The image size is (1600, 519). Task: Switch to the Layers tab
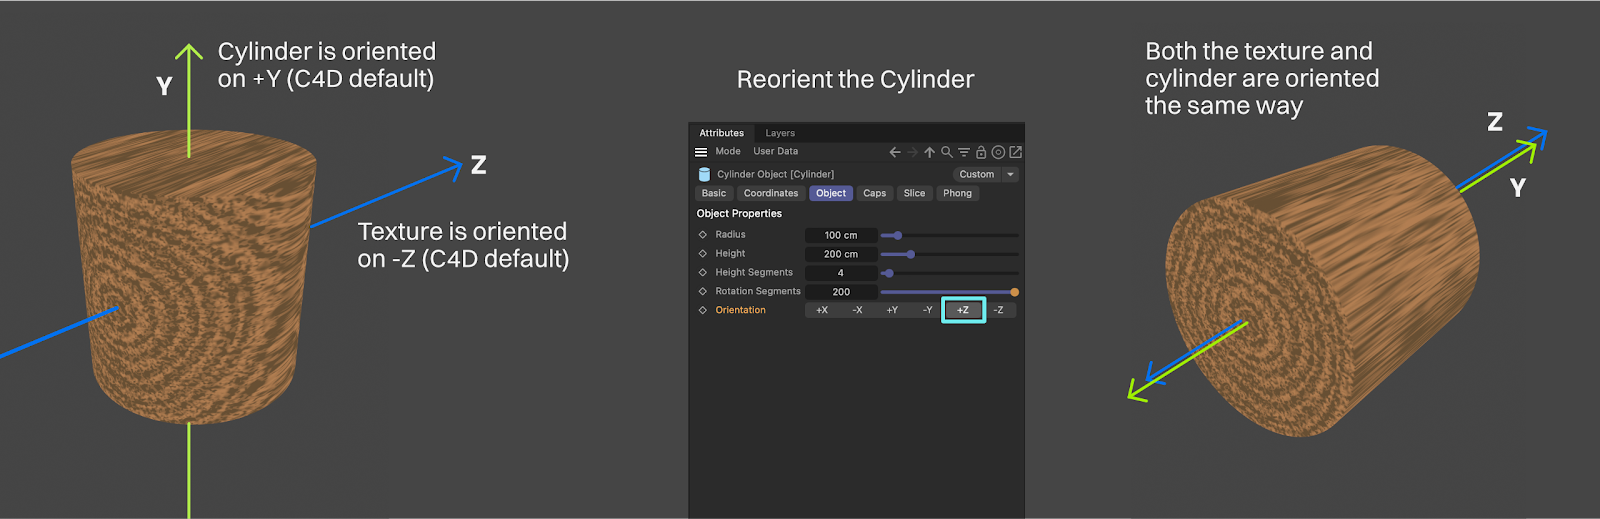[780, 133]
